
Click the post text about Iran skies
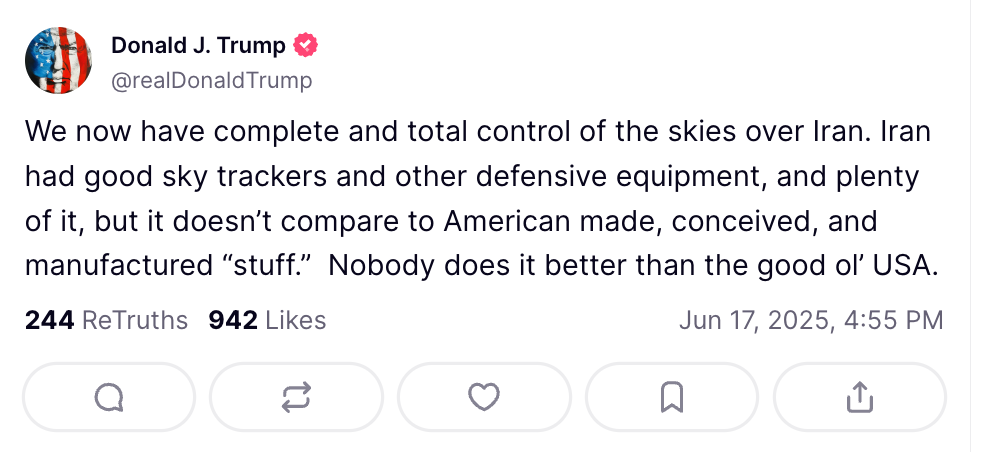click(x=482, y=199)
